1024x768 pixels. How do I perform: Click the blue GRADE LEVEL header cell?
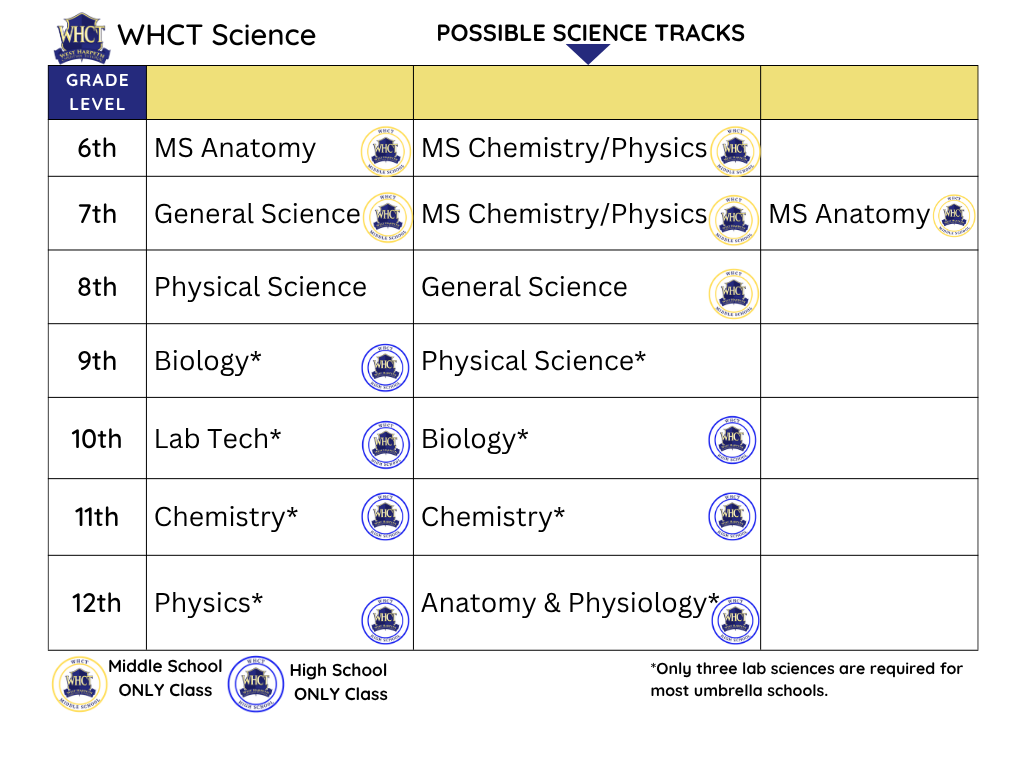[97, 92]
